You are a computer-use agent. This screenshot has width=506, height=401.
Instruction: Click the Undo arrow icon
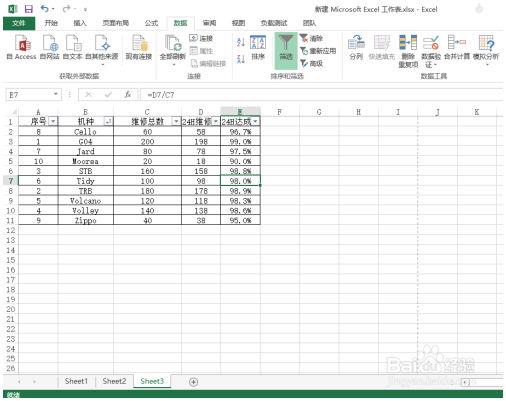(x=44, y=9)
